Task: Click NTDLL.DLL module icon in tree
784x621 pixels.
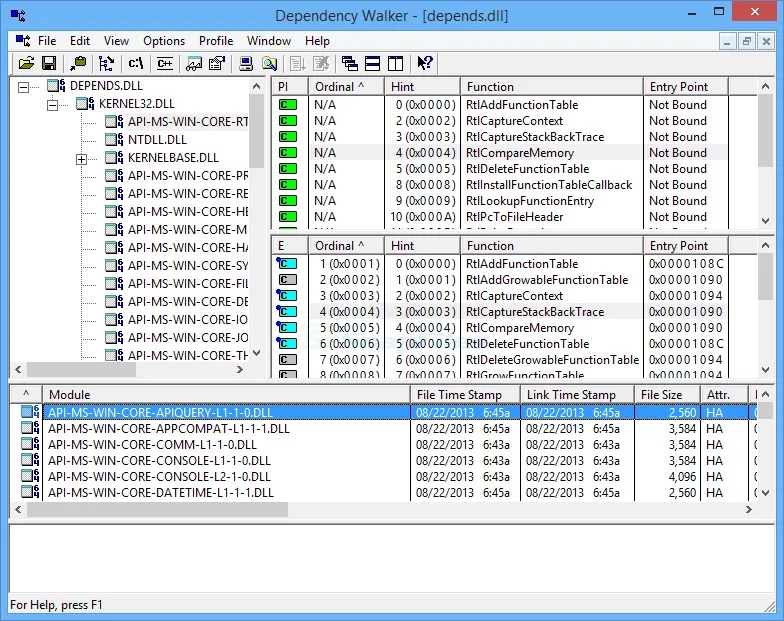Action: click(x=114, y=140)
